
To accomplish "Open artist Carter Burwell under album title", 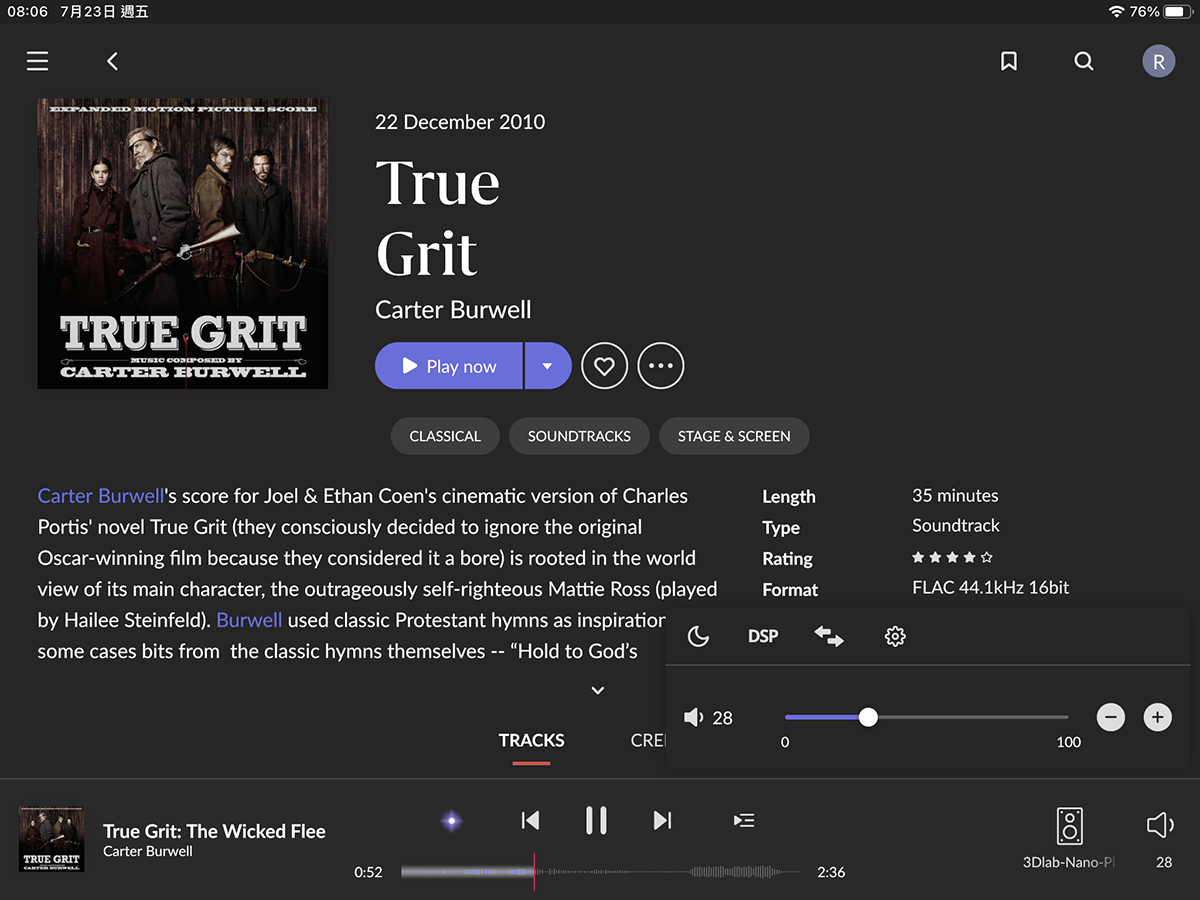I will 453,310.
